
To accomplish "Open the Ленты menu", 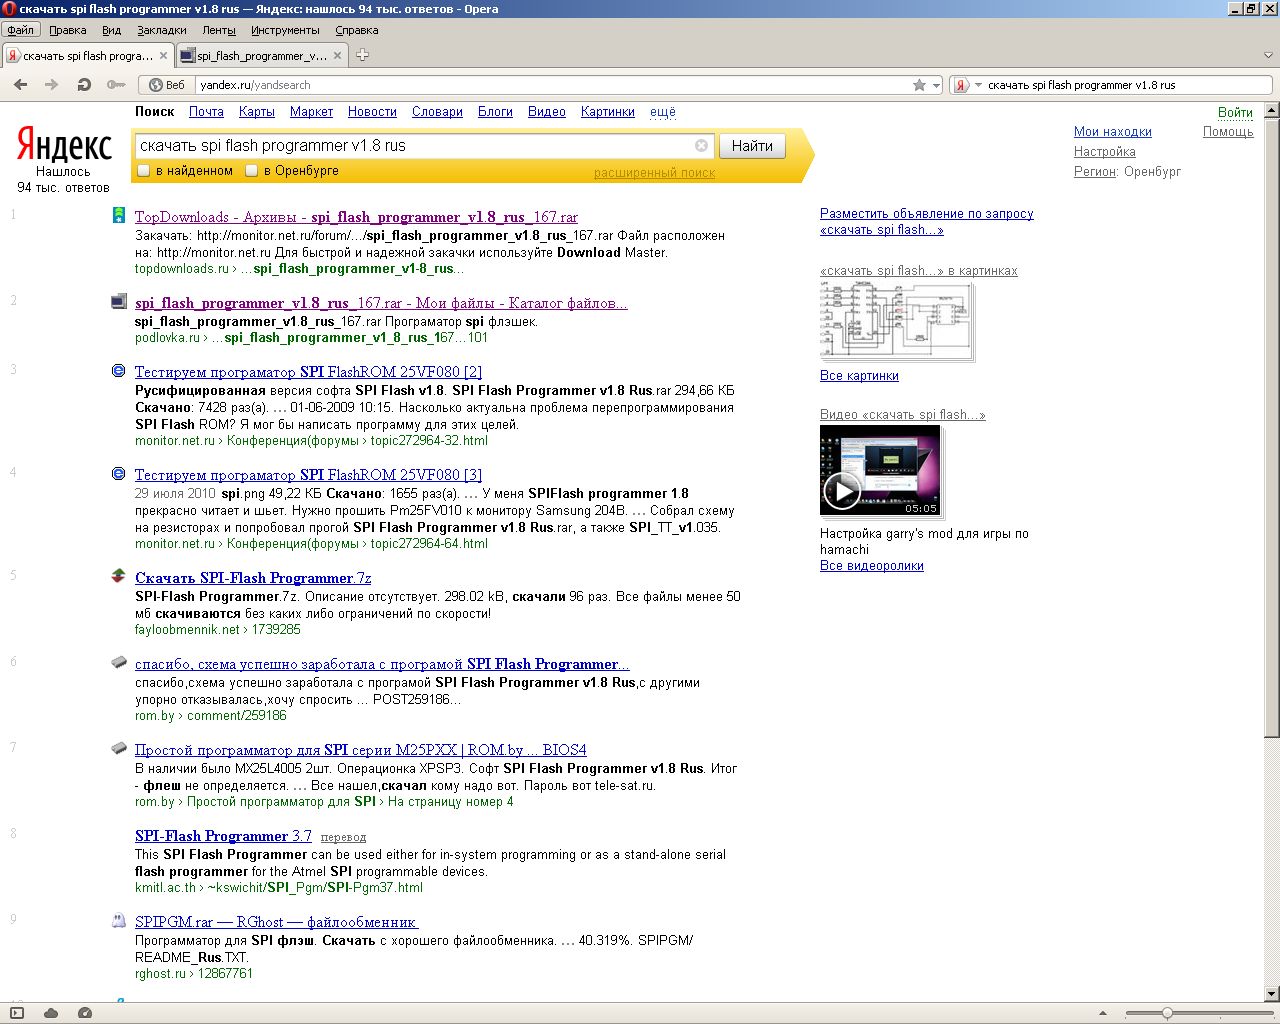I will tap(219, 30).
